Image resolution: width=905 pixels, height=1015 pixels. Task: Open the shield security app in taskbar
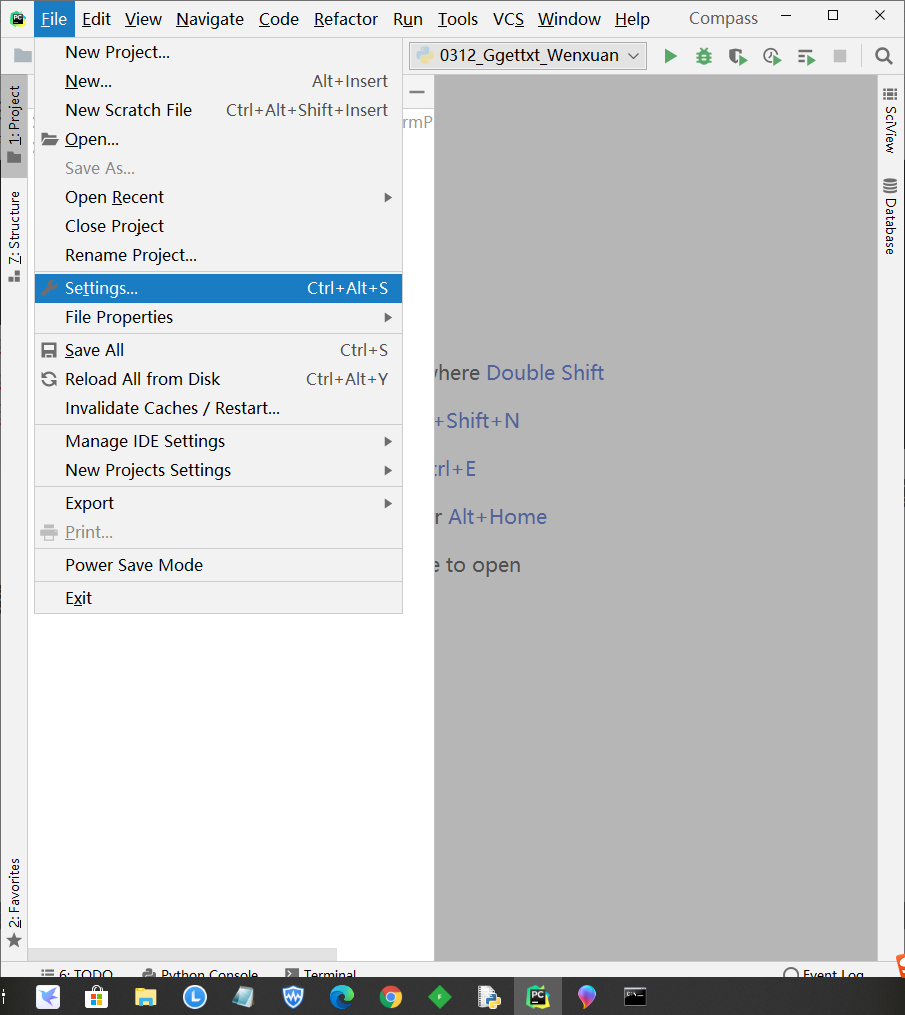(x=293, y=997)
